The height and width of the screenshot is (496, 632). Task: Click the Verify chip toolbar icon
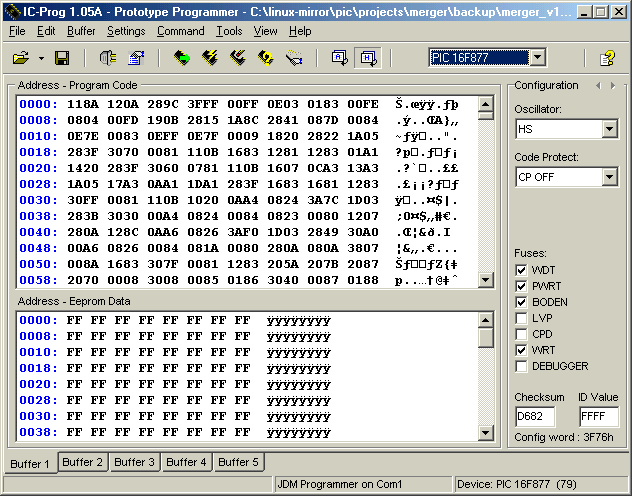click(266, 59)
